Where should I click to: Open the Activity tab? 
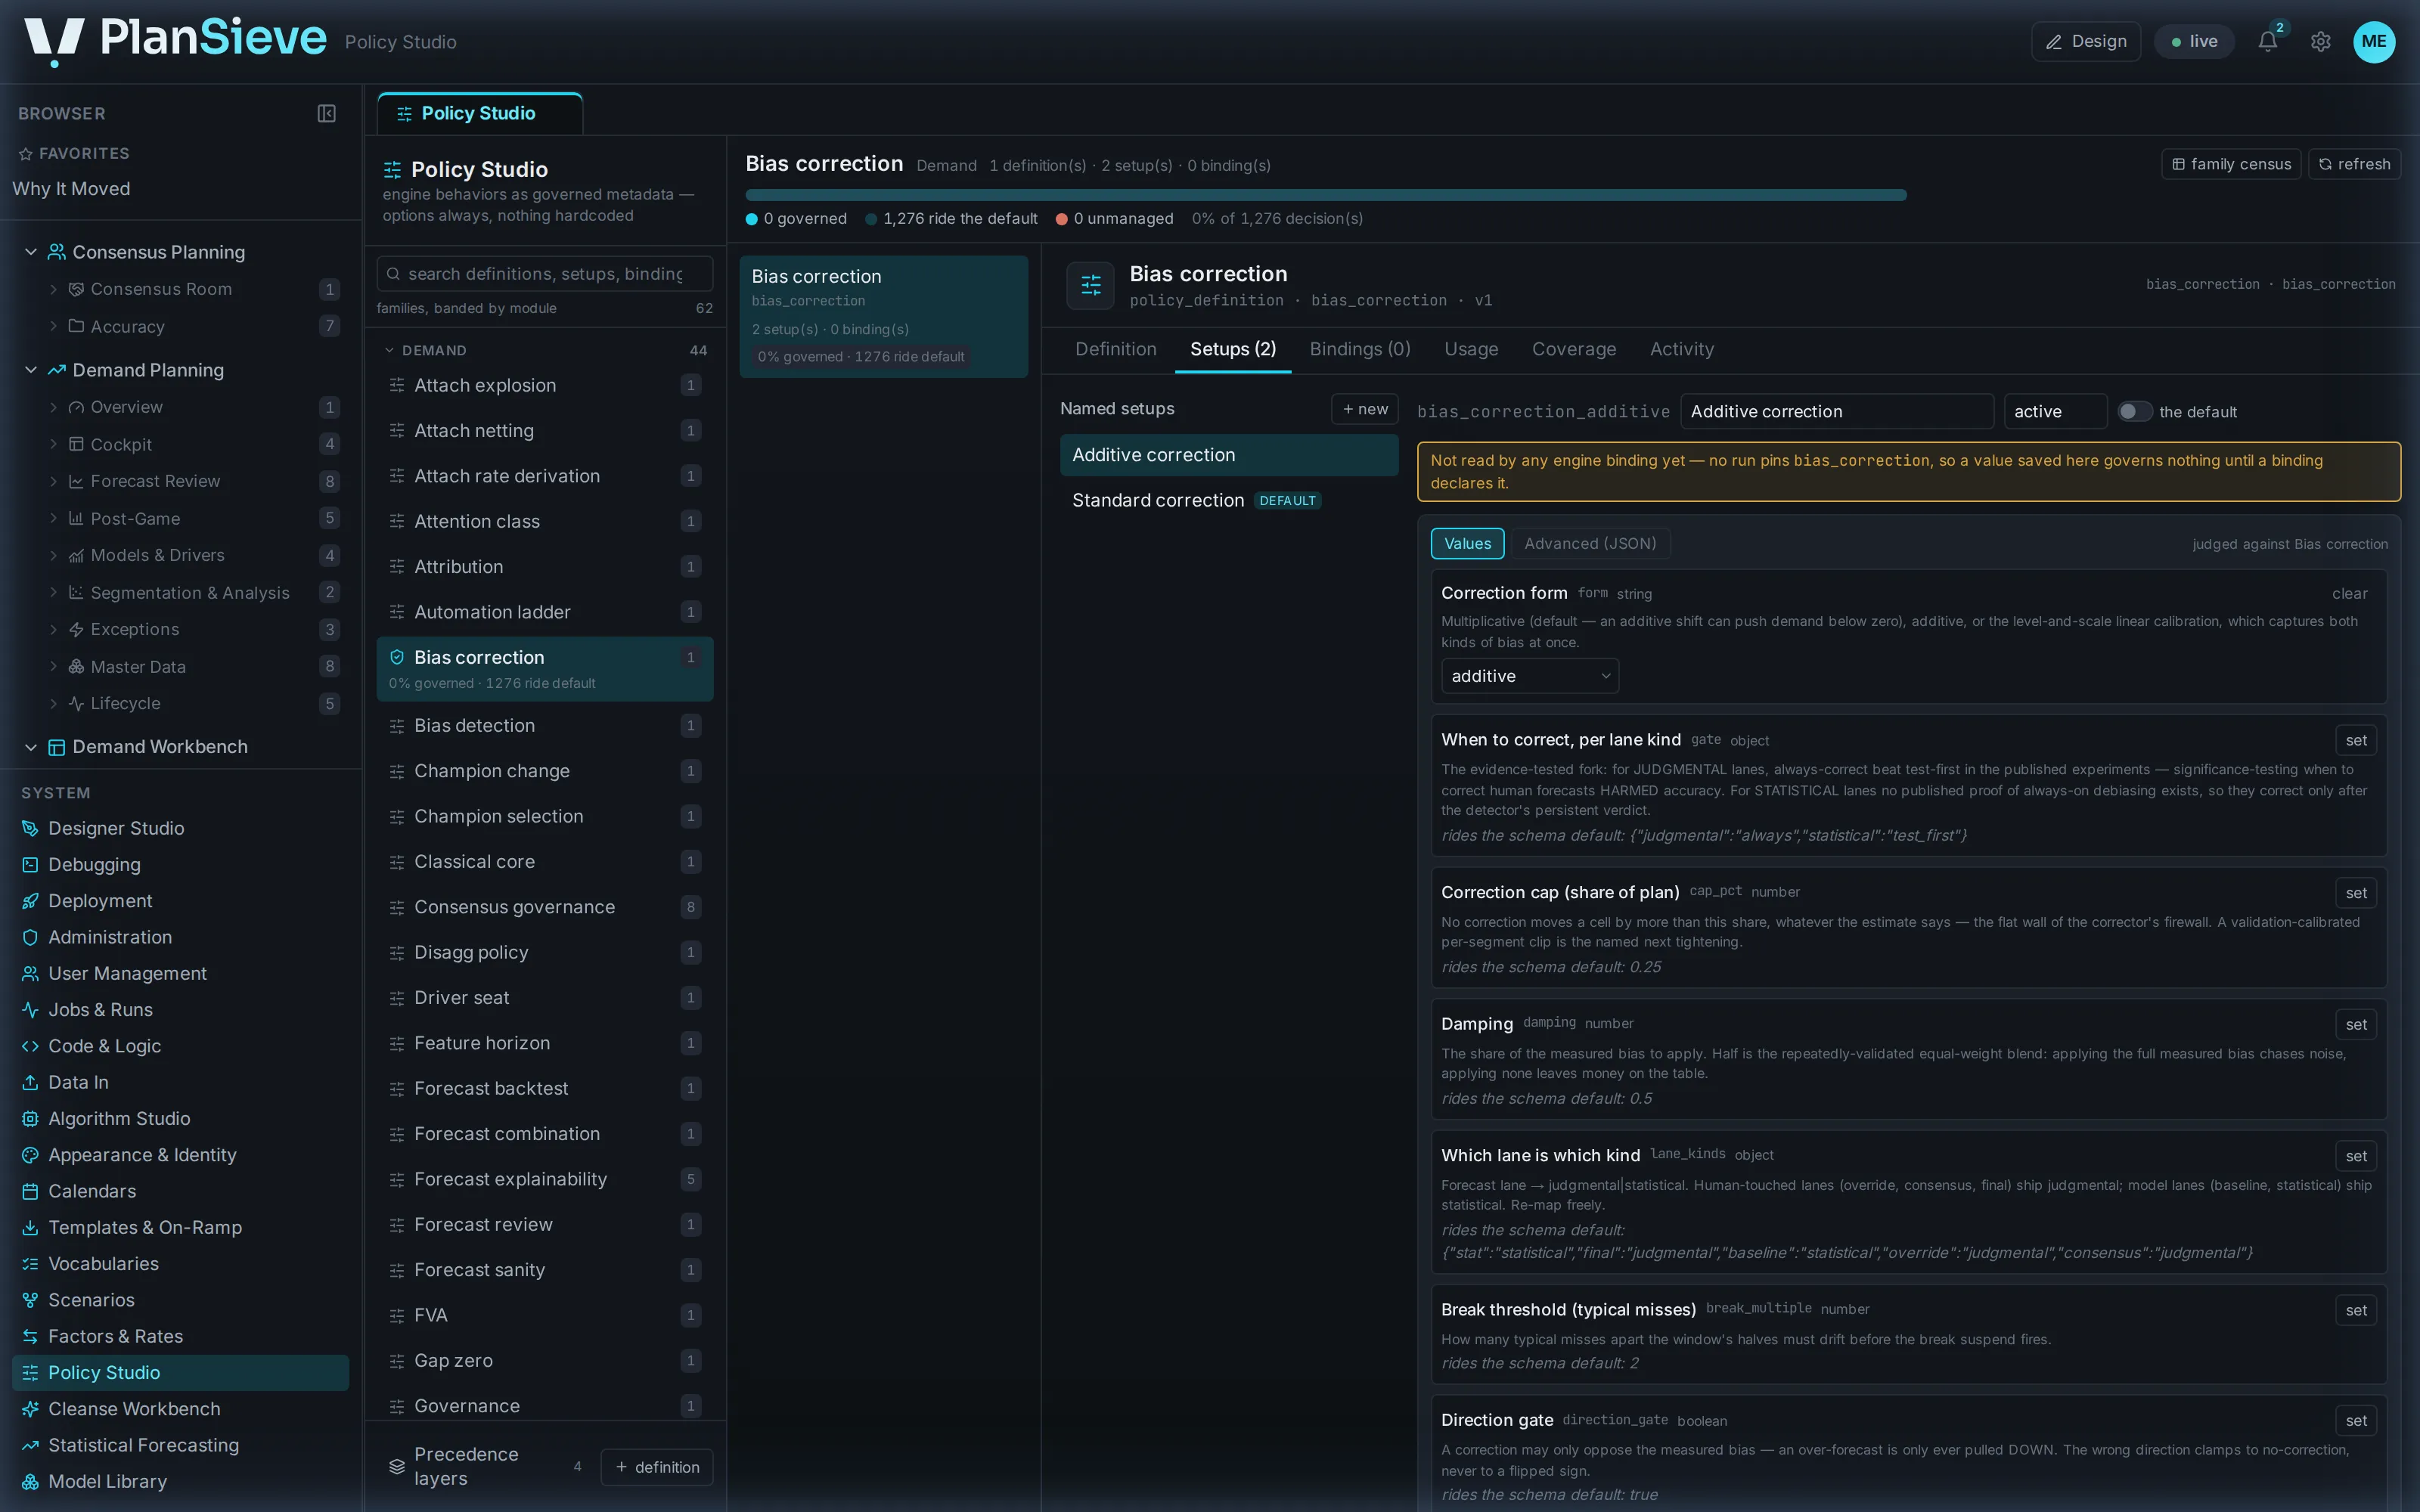[1682, 349]
